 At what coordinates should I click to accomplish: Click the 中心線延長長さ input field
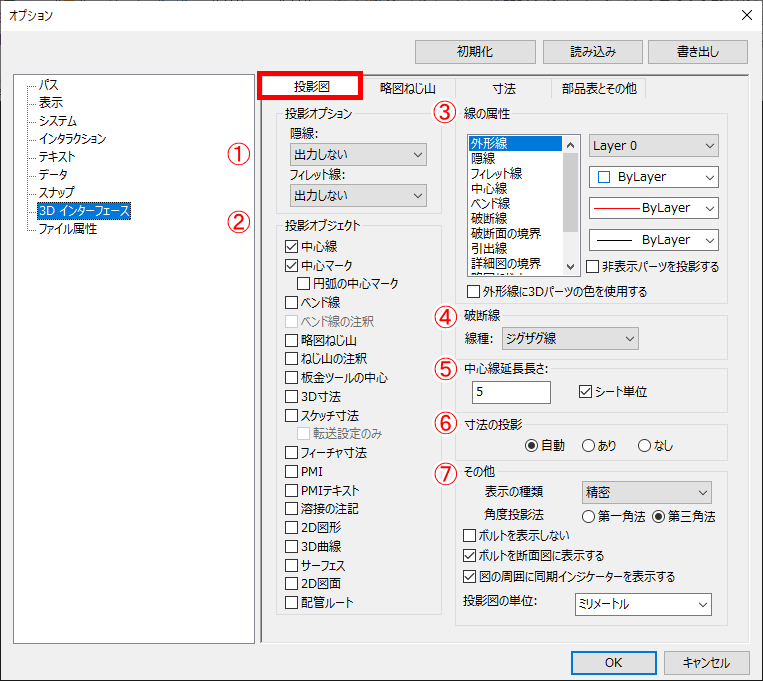point(519,392)
